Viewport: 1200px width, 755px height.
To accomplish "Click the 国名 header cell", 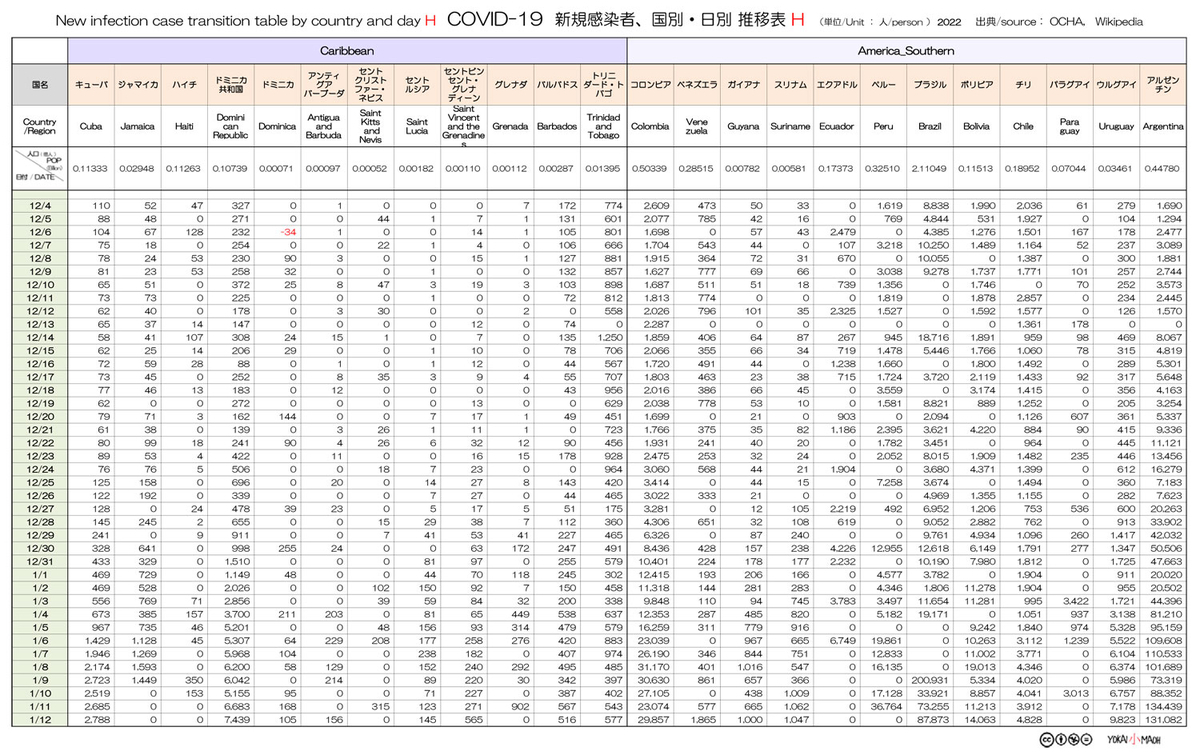I will tap(39, 85).
